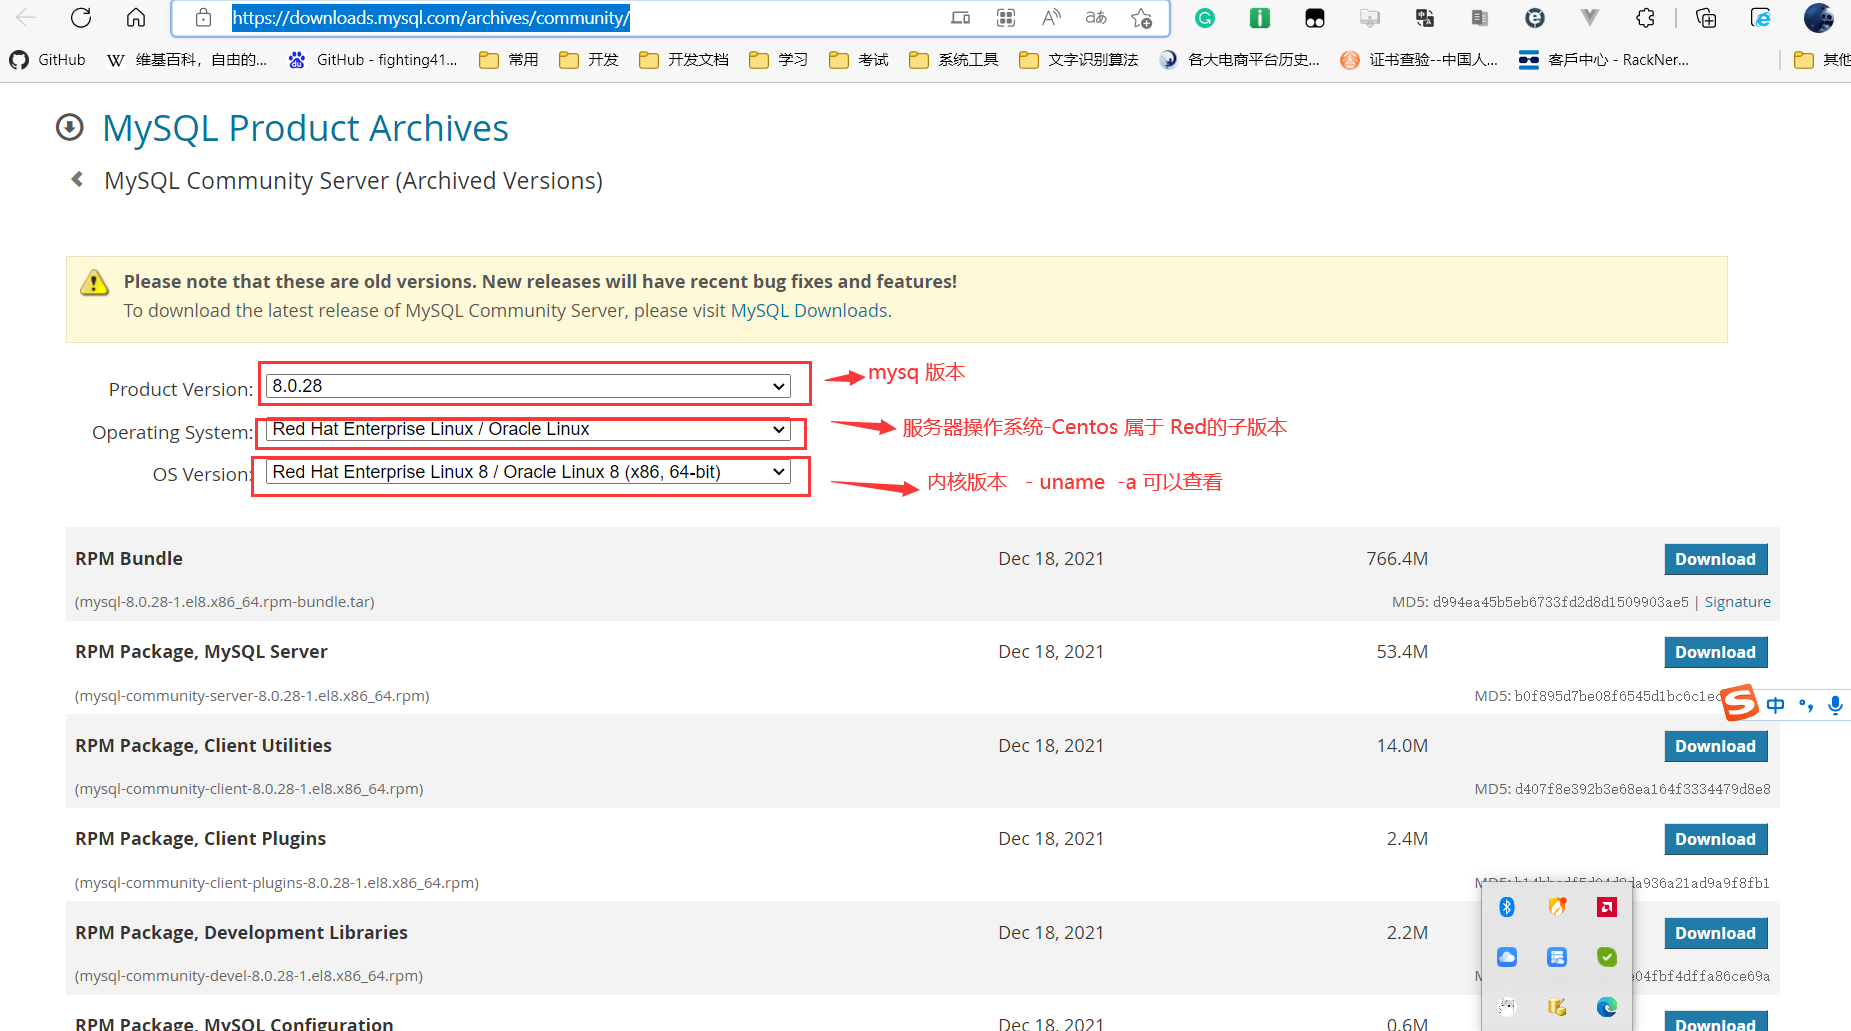Download RPM Package, MySQL Server
Screen dimensions: 1851x1031
click(1715, 652)
